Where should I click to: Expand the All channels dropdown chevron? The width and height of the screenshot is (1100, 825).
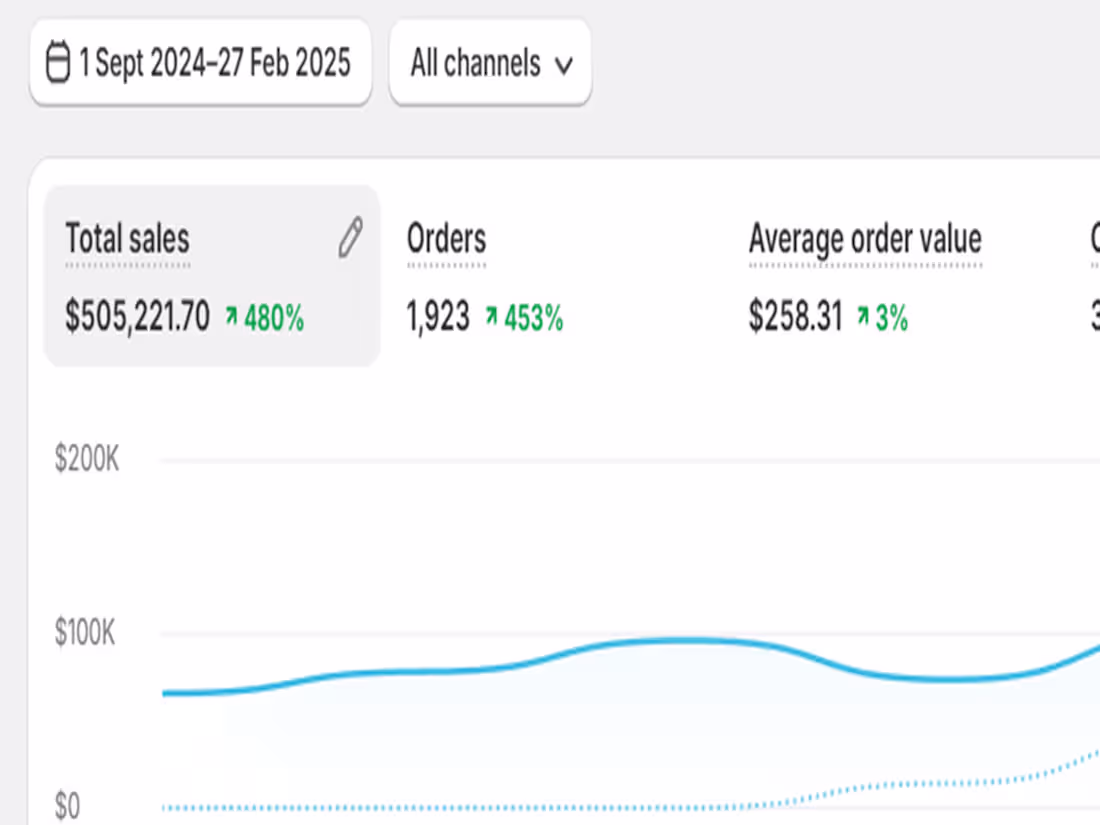(x=565, y=65)
